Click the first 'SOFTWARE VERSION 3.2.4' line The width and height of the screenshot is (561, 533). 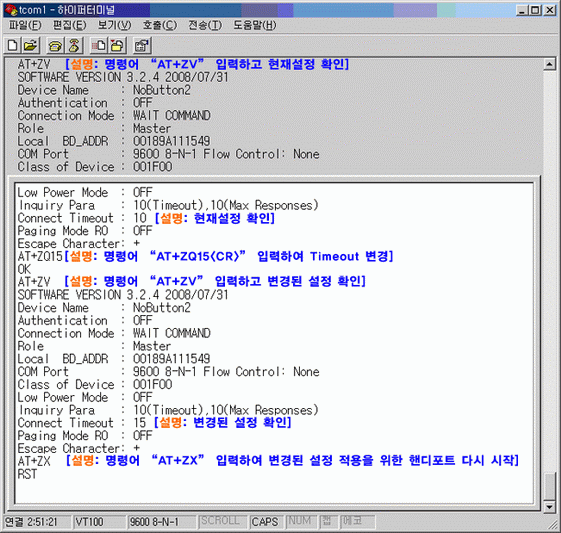coord(123,77)
